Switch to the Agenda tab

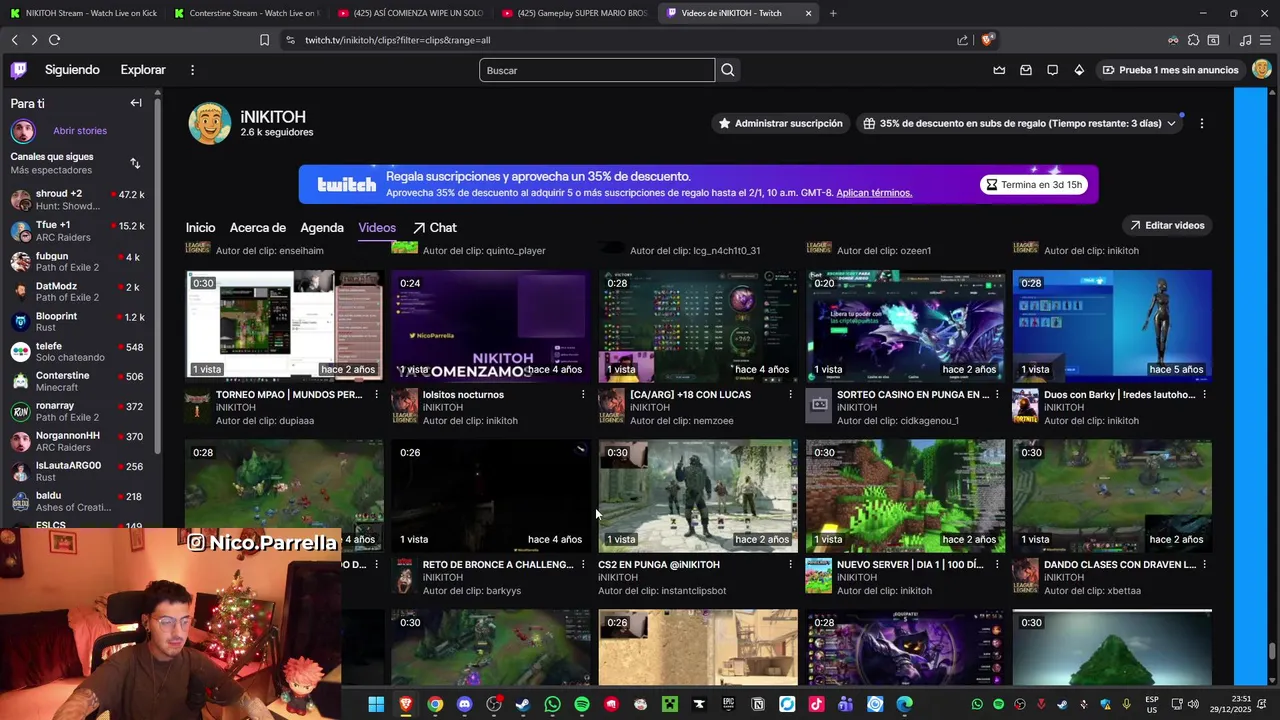click(322, 228)
